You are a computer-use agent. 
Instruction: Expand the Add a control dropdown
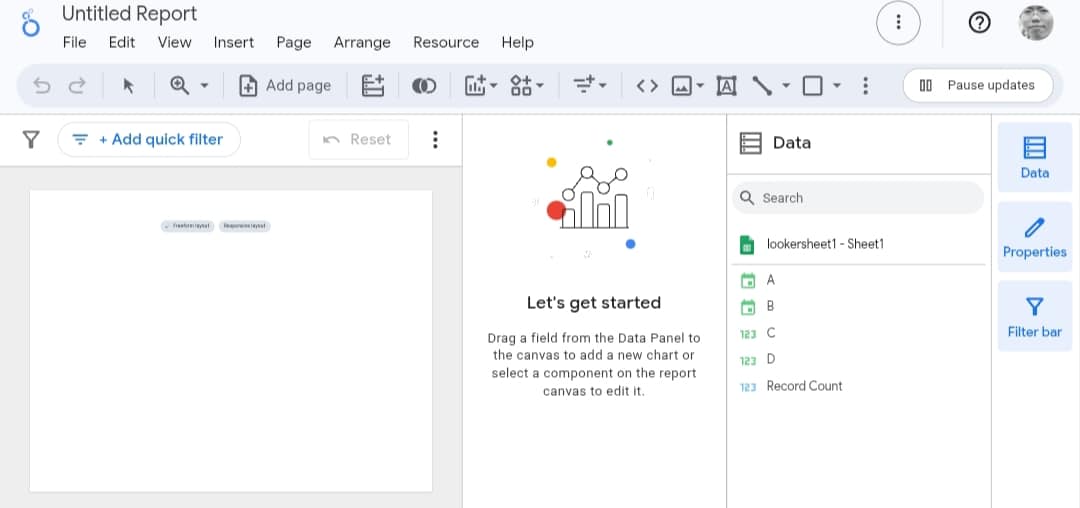click(x=527, y=86)
